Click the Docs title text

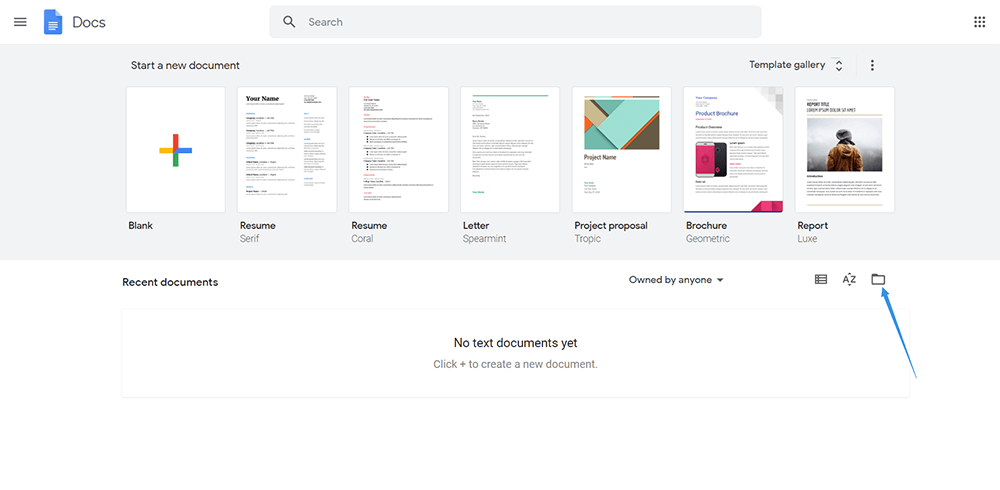coord(89,22)
